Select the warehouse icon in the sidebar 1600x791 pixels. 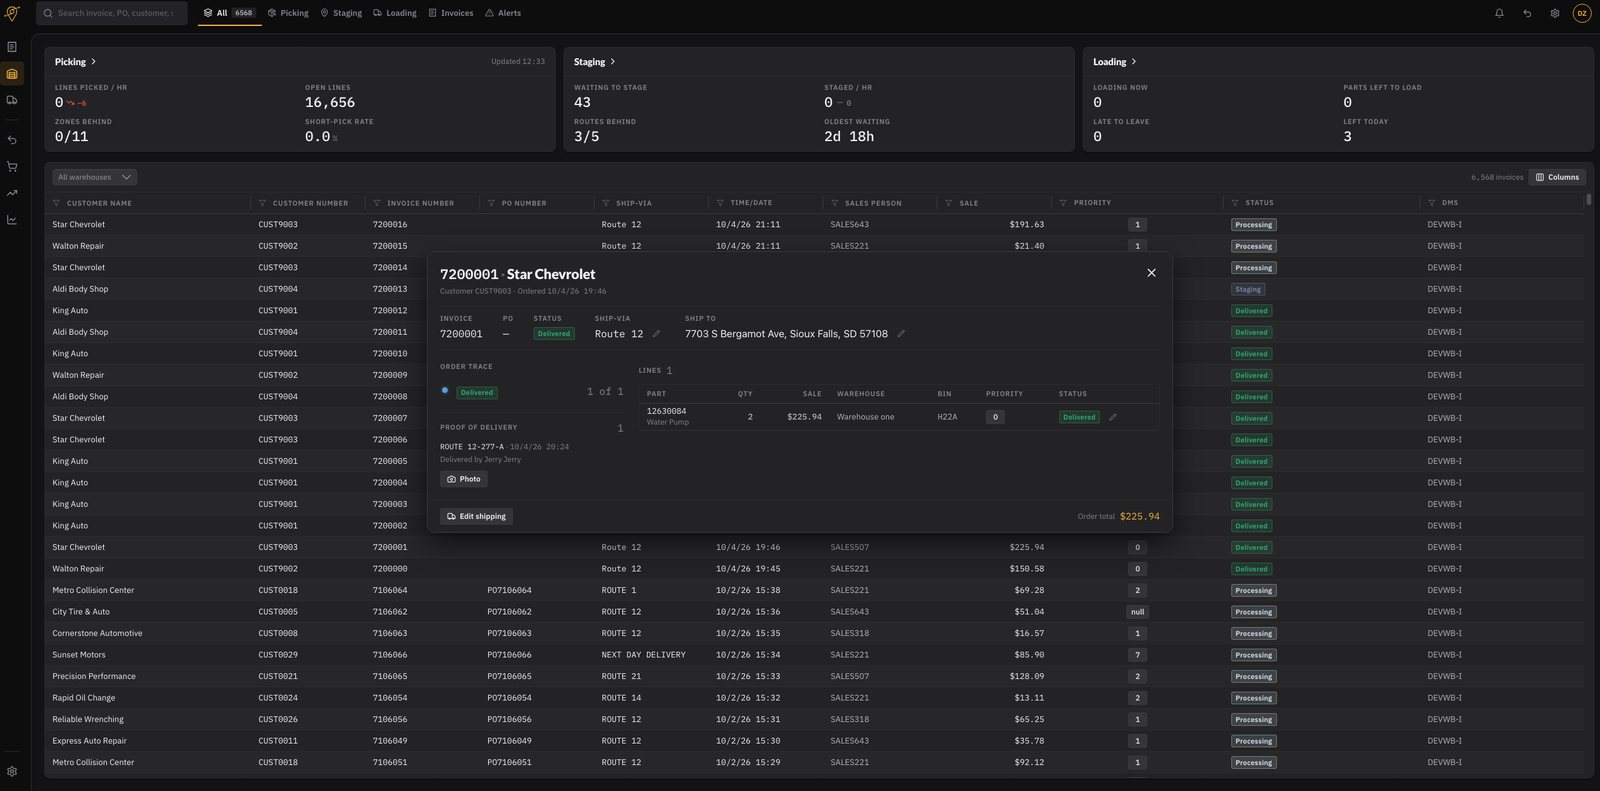click(x=12, y=74)
